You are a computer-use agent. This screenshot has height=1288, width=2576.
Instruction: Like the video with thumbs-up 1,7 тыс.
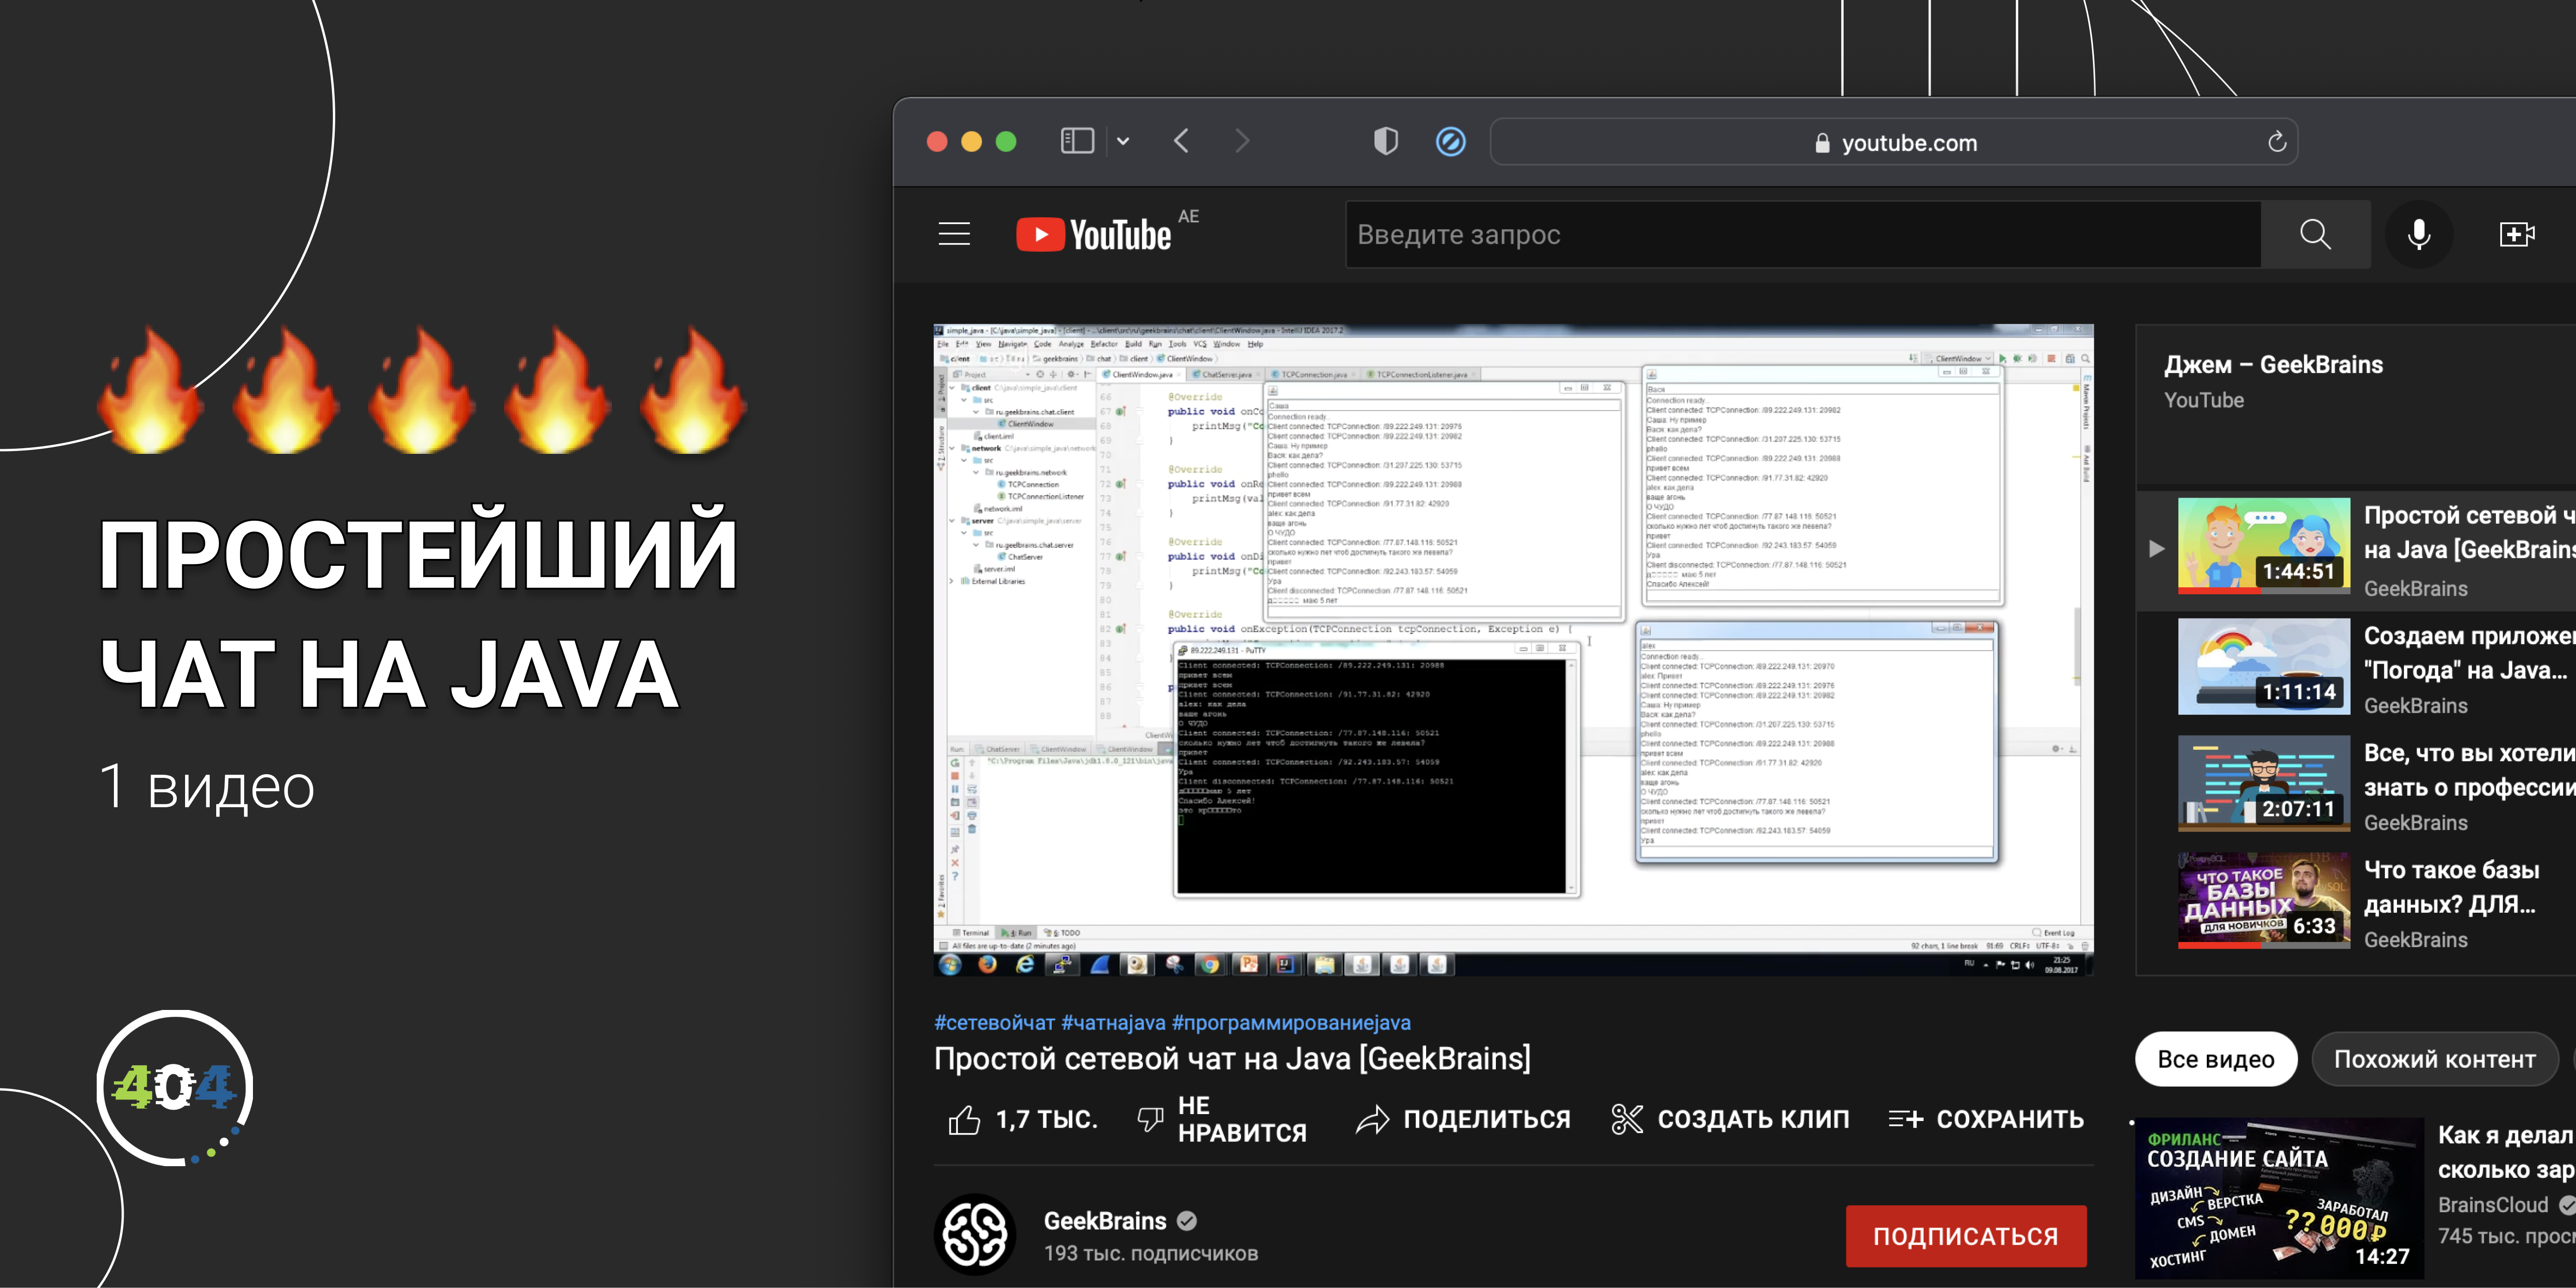pyautogui.click(x=1022, y=1119)
